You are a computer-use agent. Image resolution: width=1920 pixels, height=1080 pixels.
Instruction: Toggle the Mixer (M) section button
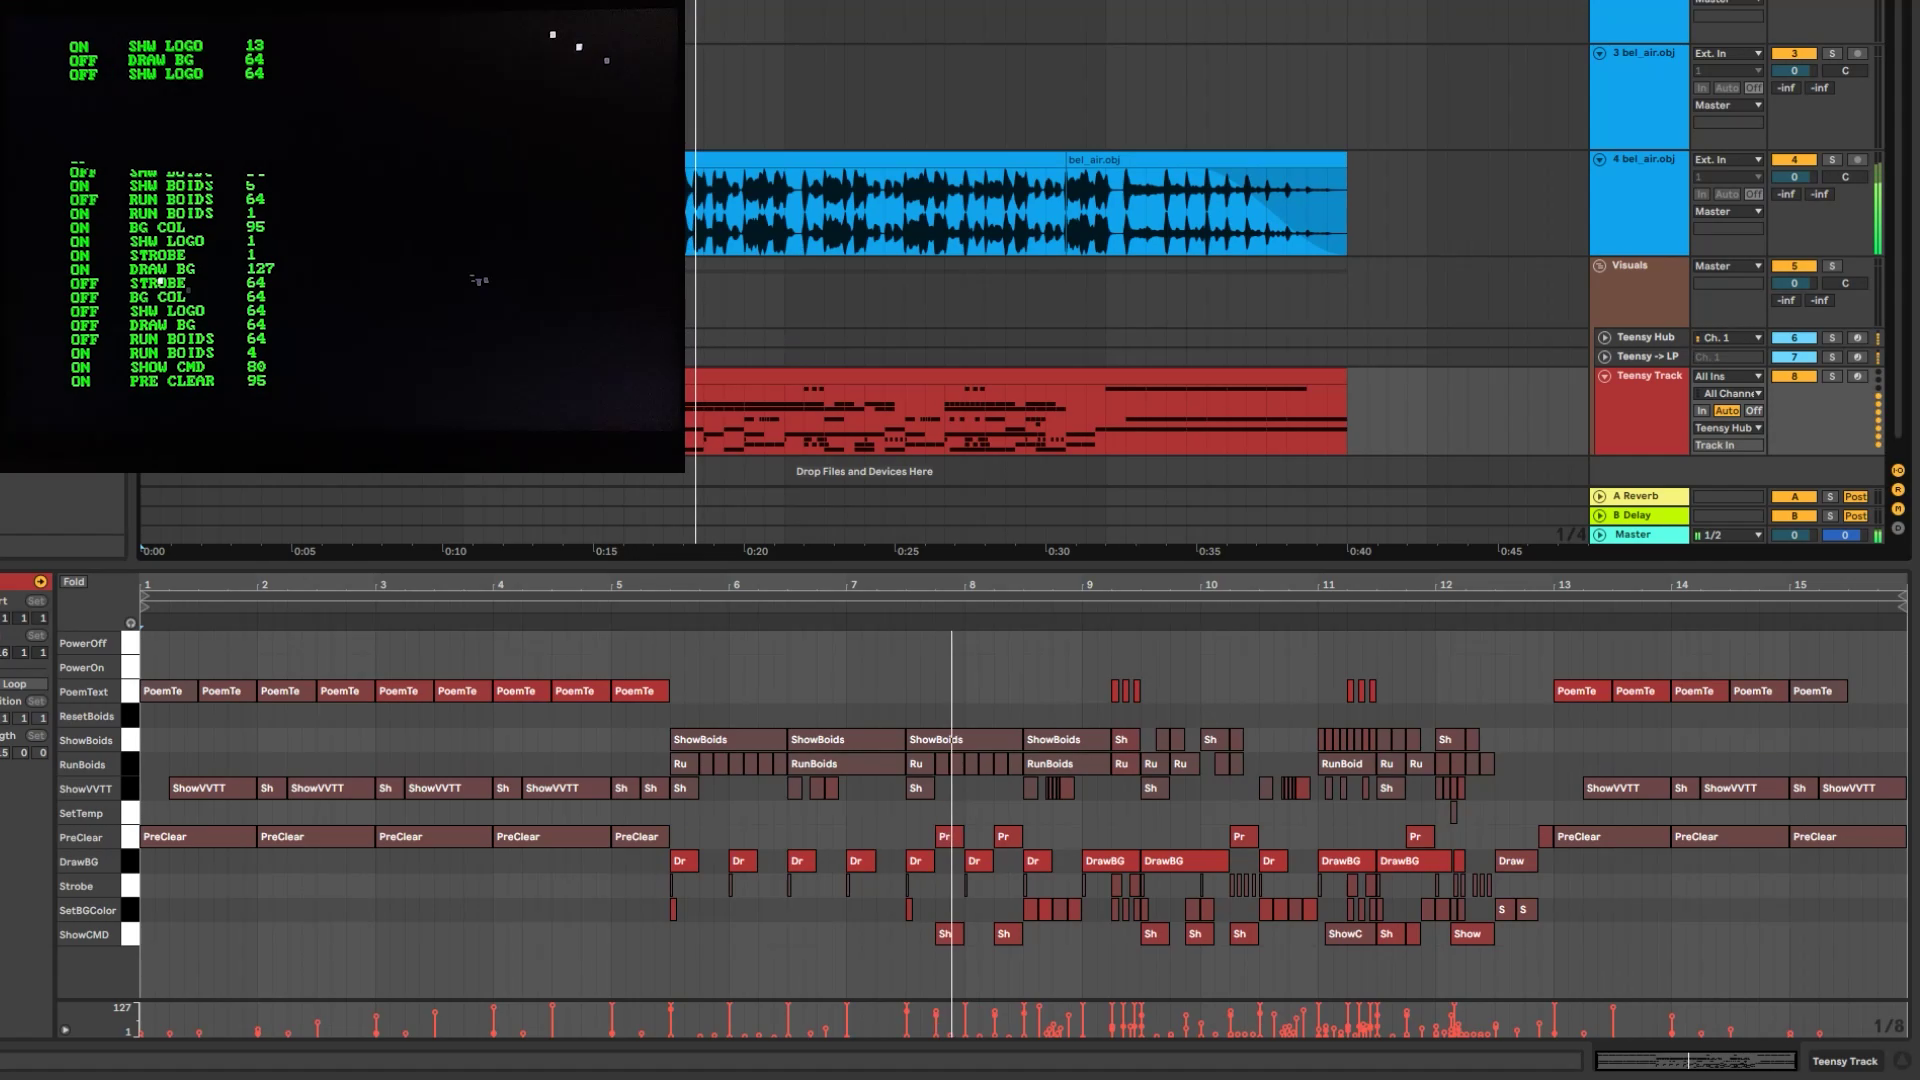point(1898,509)
